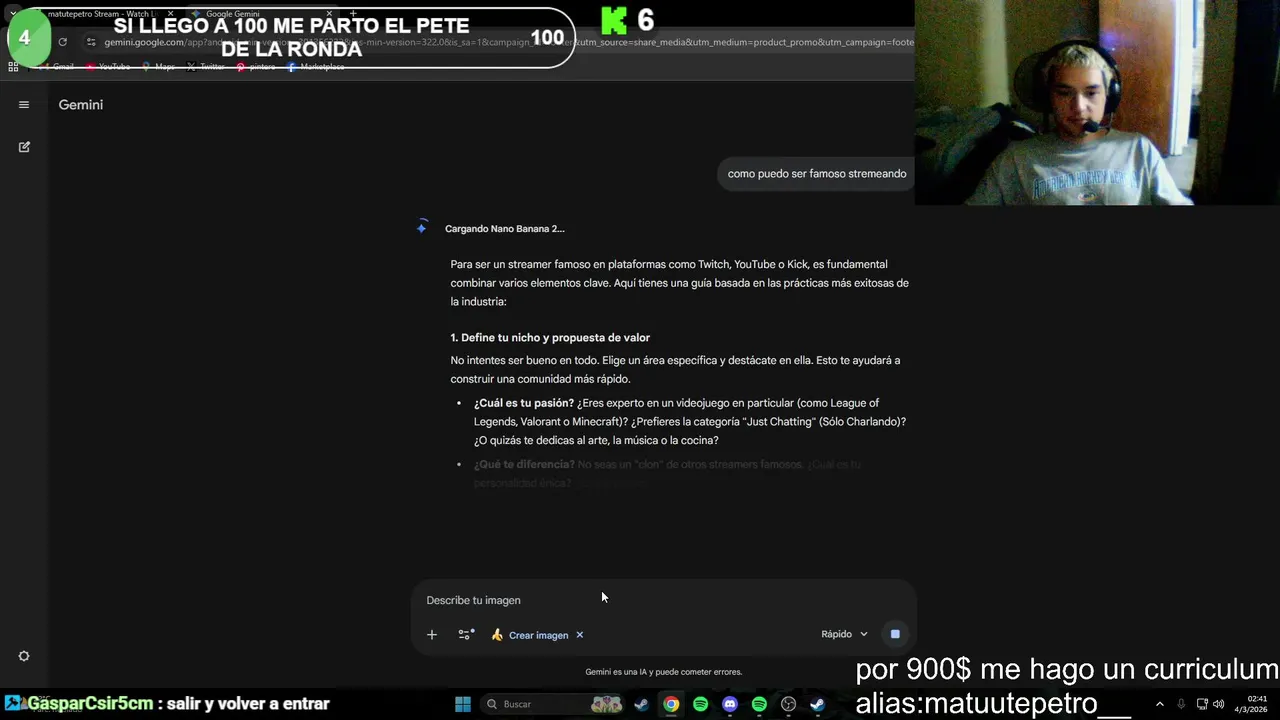Open the Twitter bookmark

point(205,67)
